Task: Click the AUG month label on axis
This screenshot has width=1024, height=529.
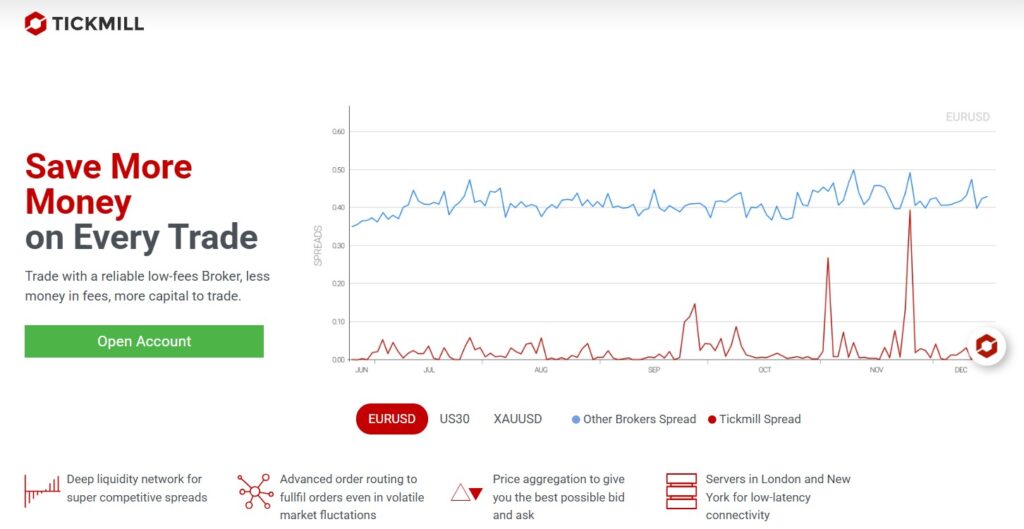Action: 541,370
